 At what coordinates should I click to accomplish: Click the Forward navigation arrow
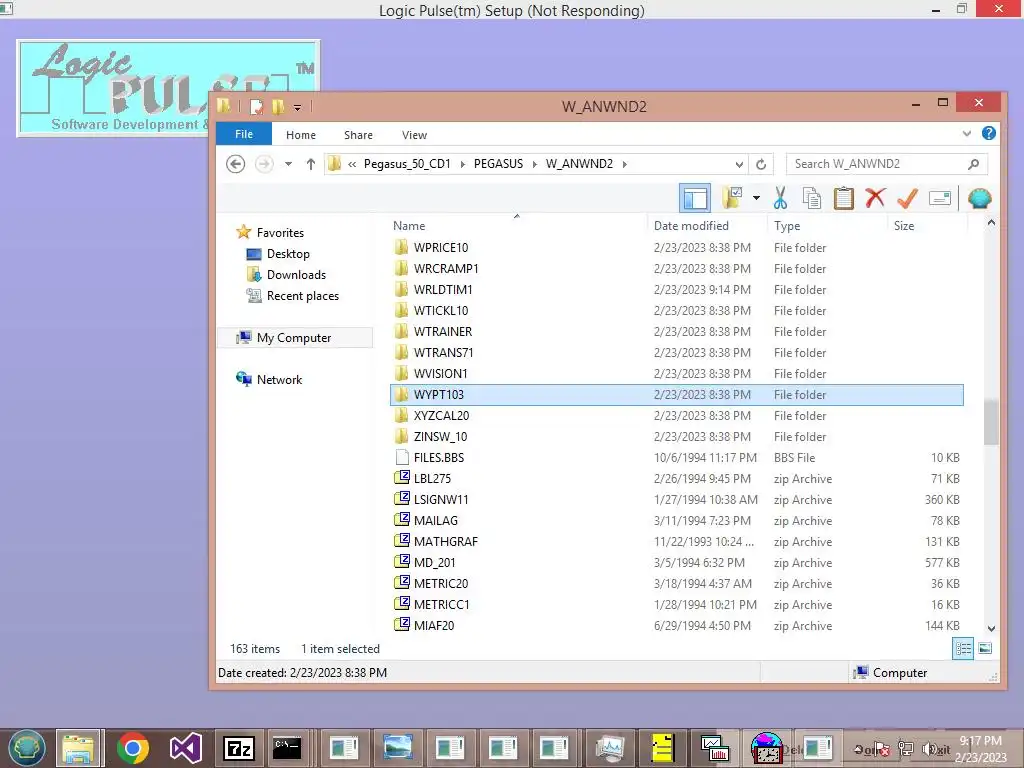[x=264, y=164]
